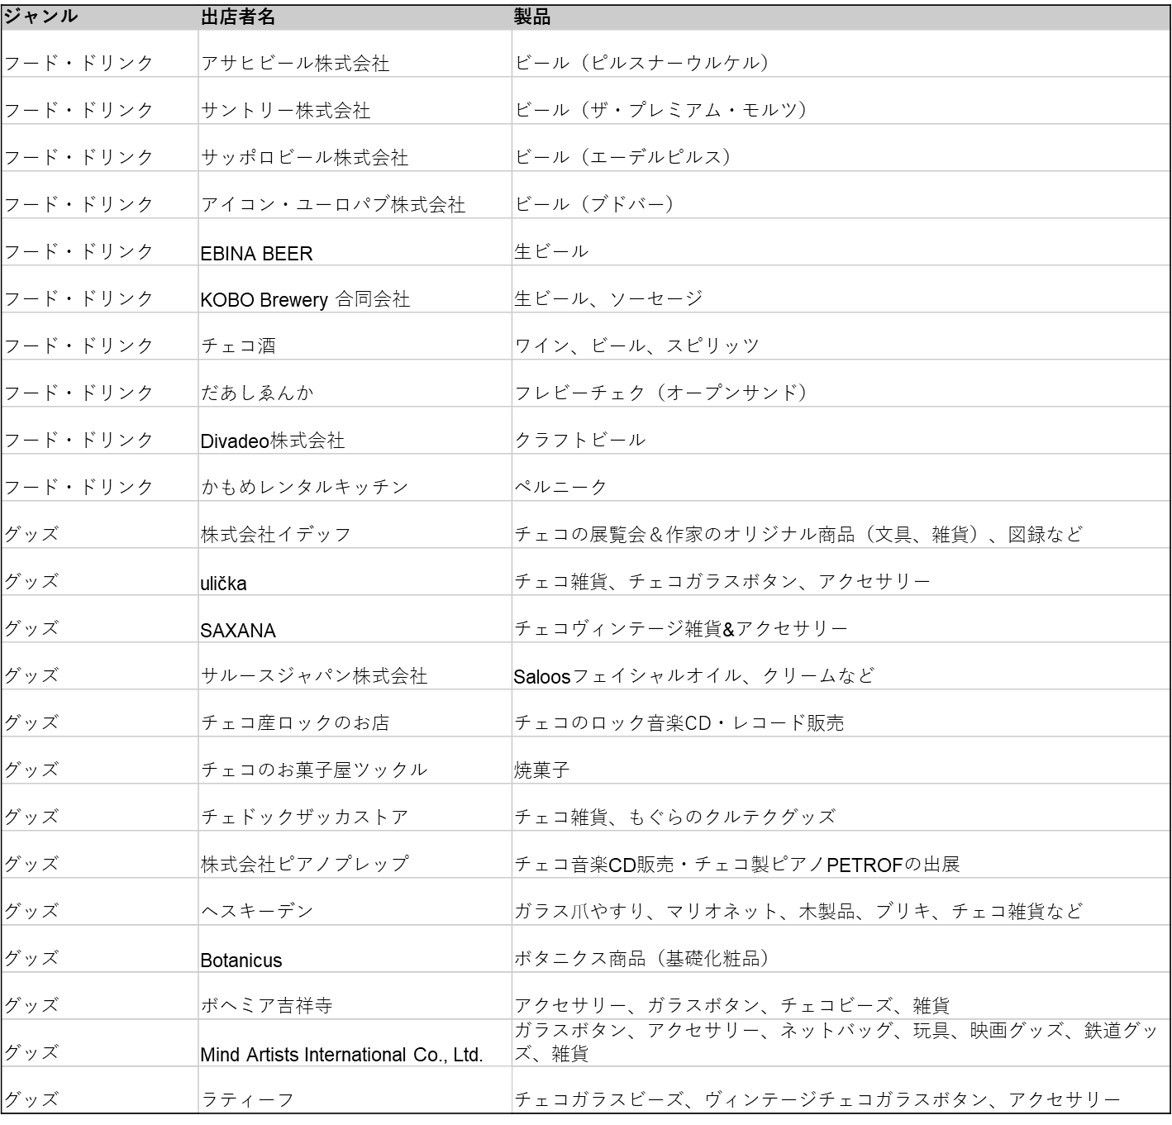Select the ラティーフ exhibitor cell
This screenshot has width=1172, height=1125.
click(238, 1100)
